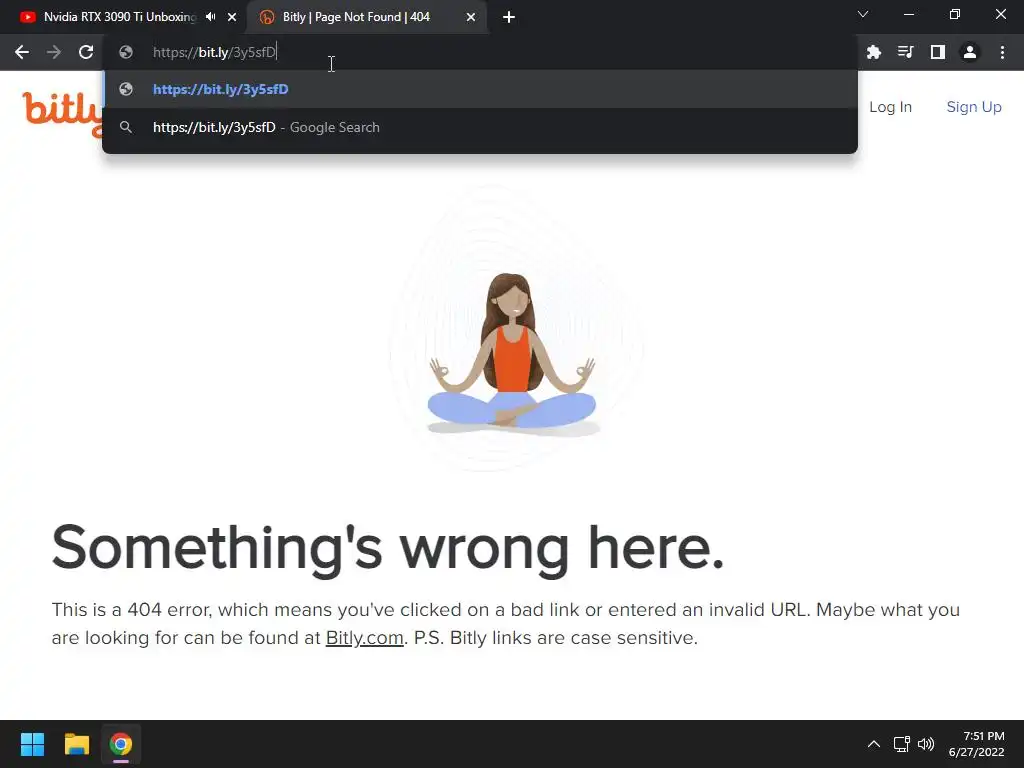This screenshot has height=768, width=1024.
Task: Open the media controls icon
Action: [905, 52]
